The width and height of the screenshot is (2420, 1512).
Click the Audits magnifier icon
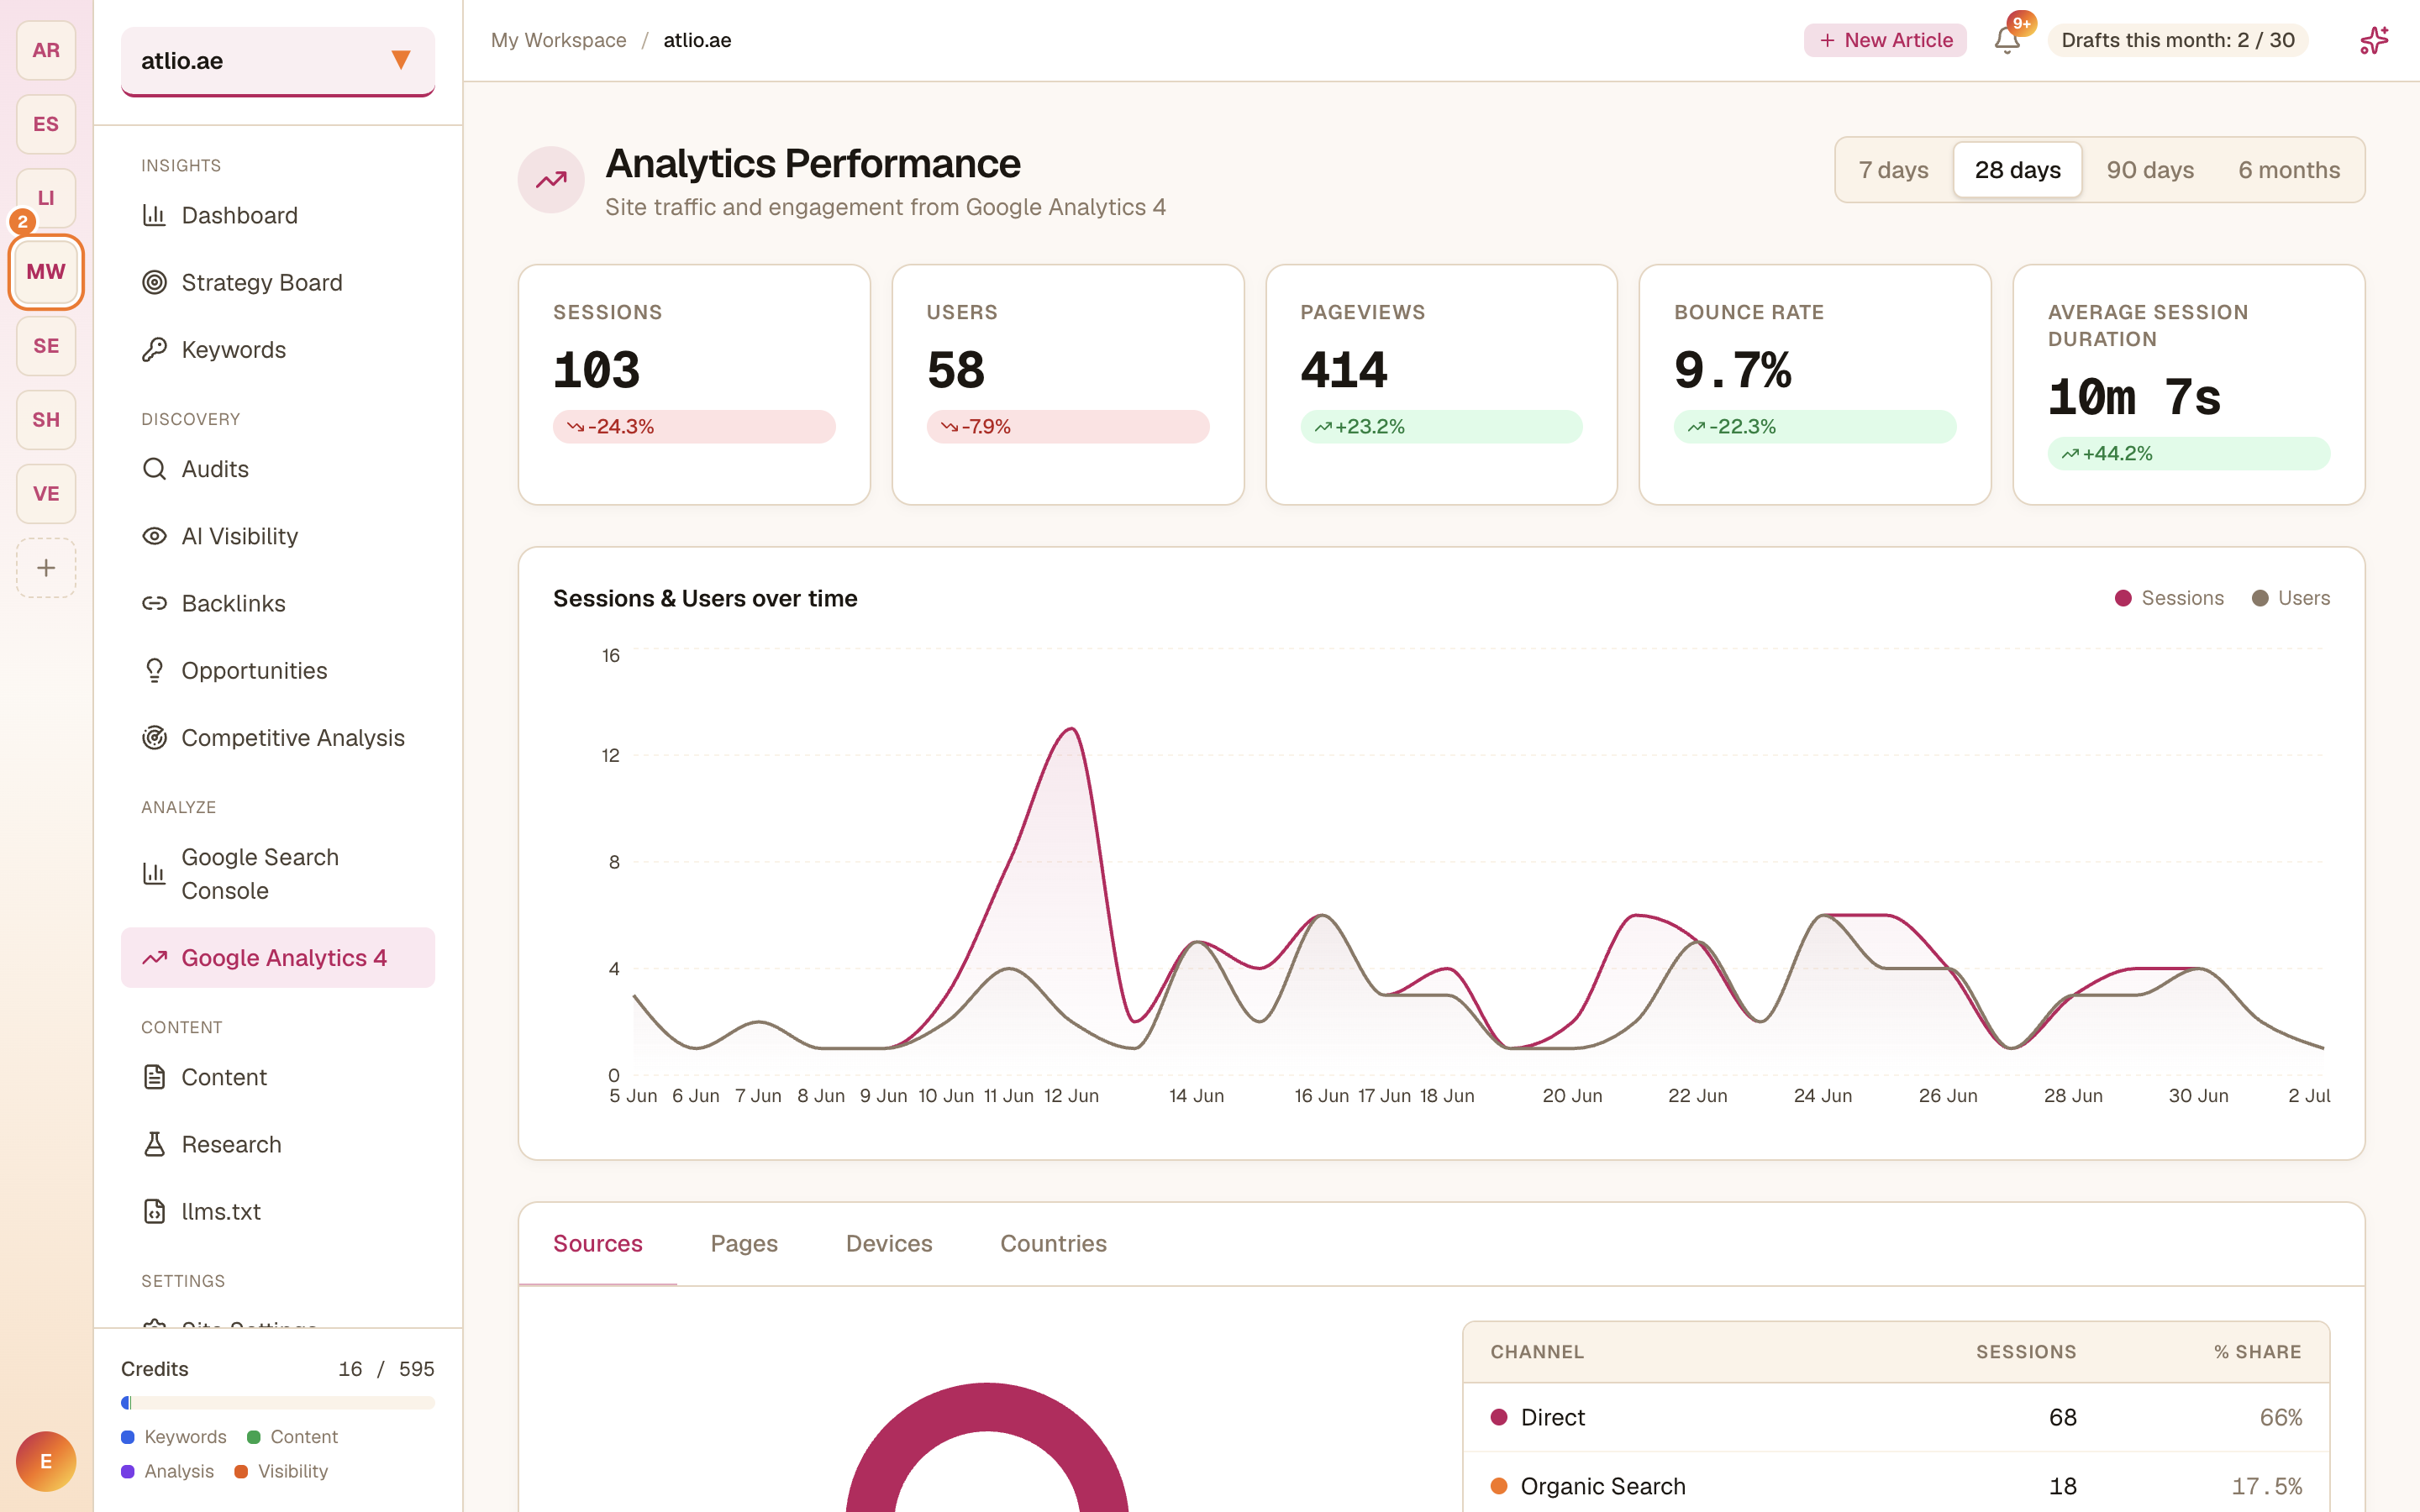(154, 469)
